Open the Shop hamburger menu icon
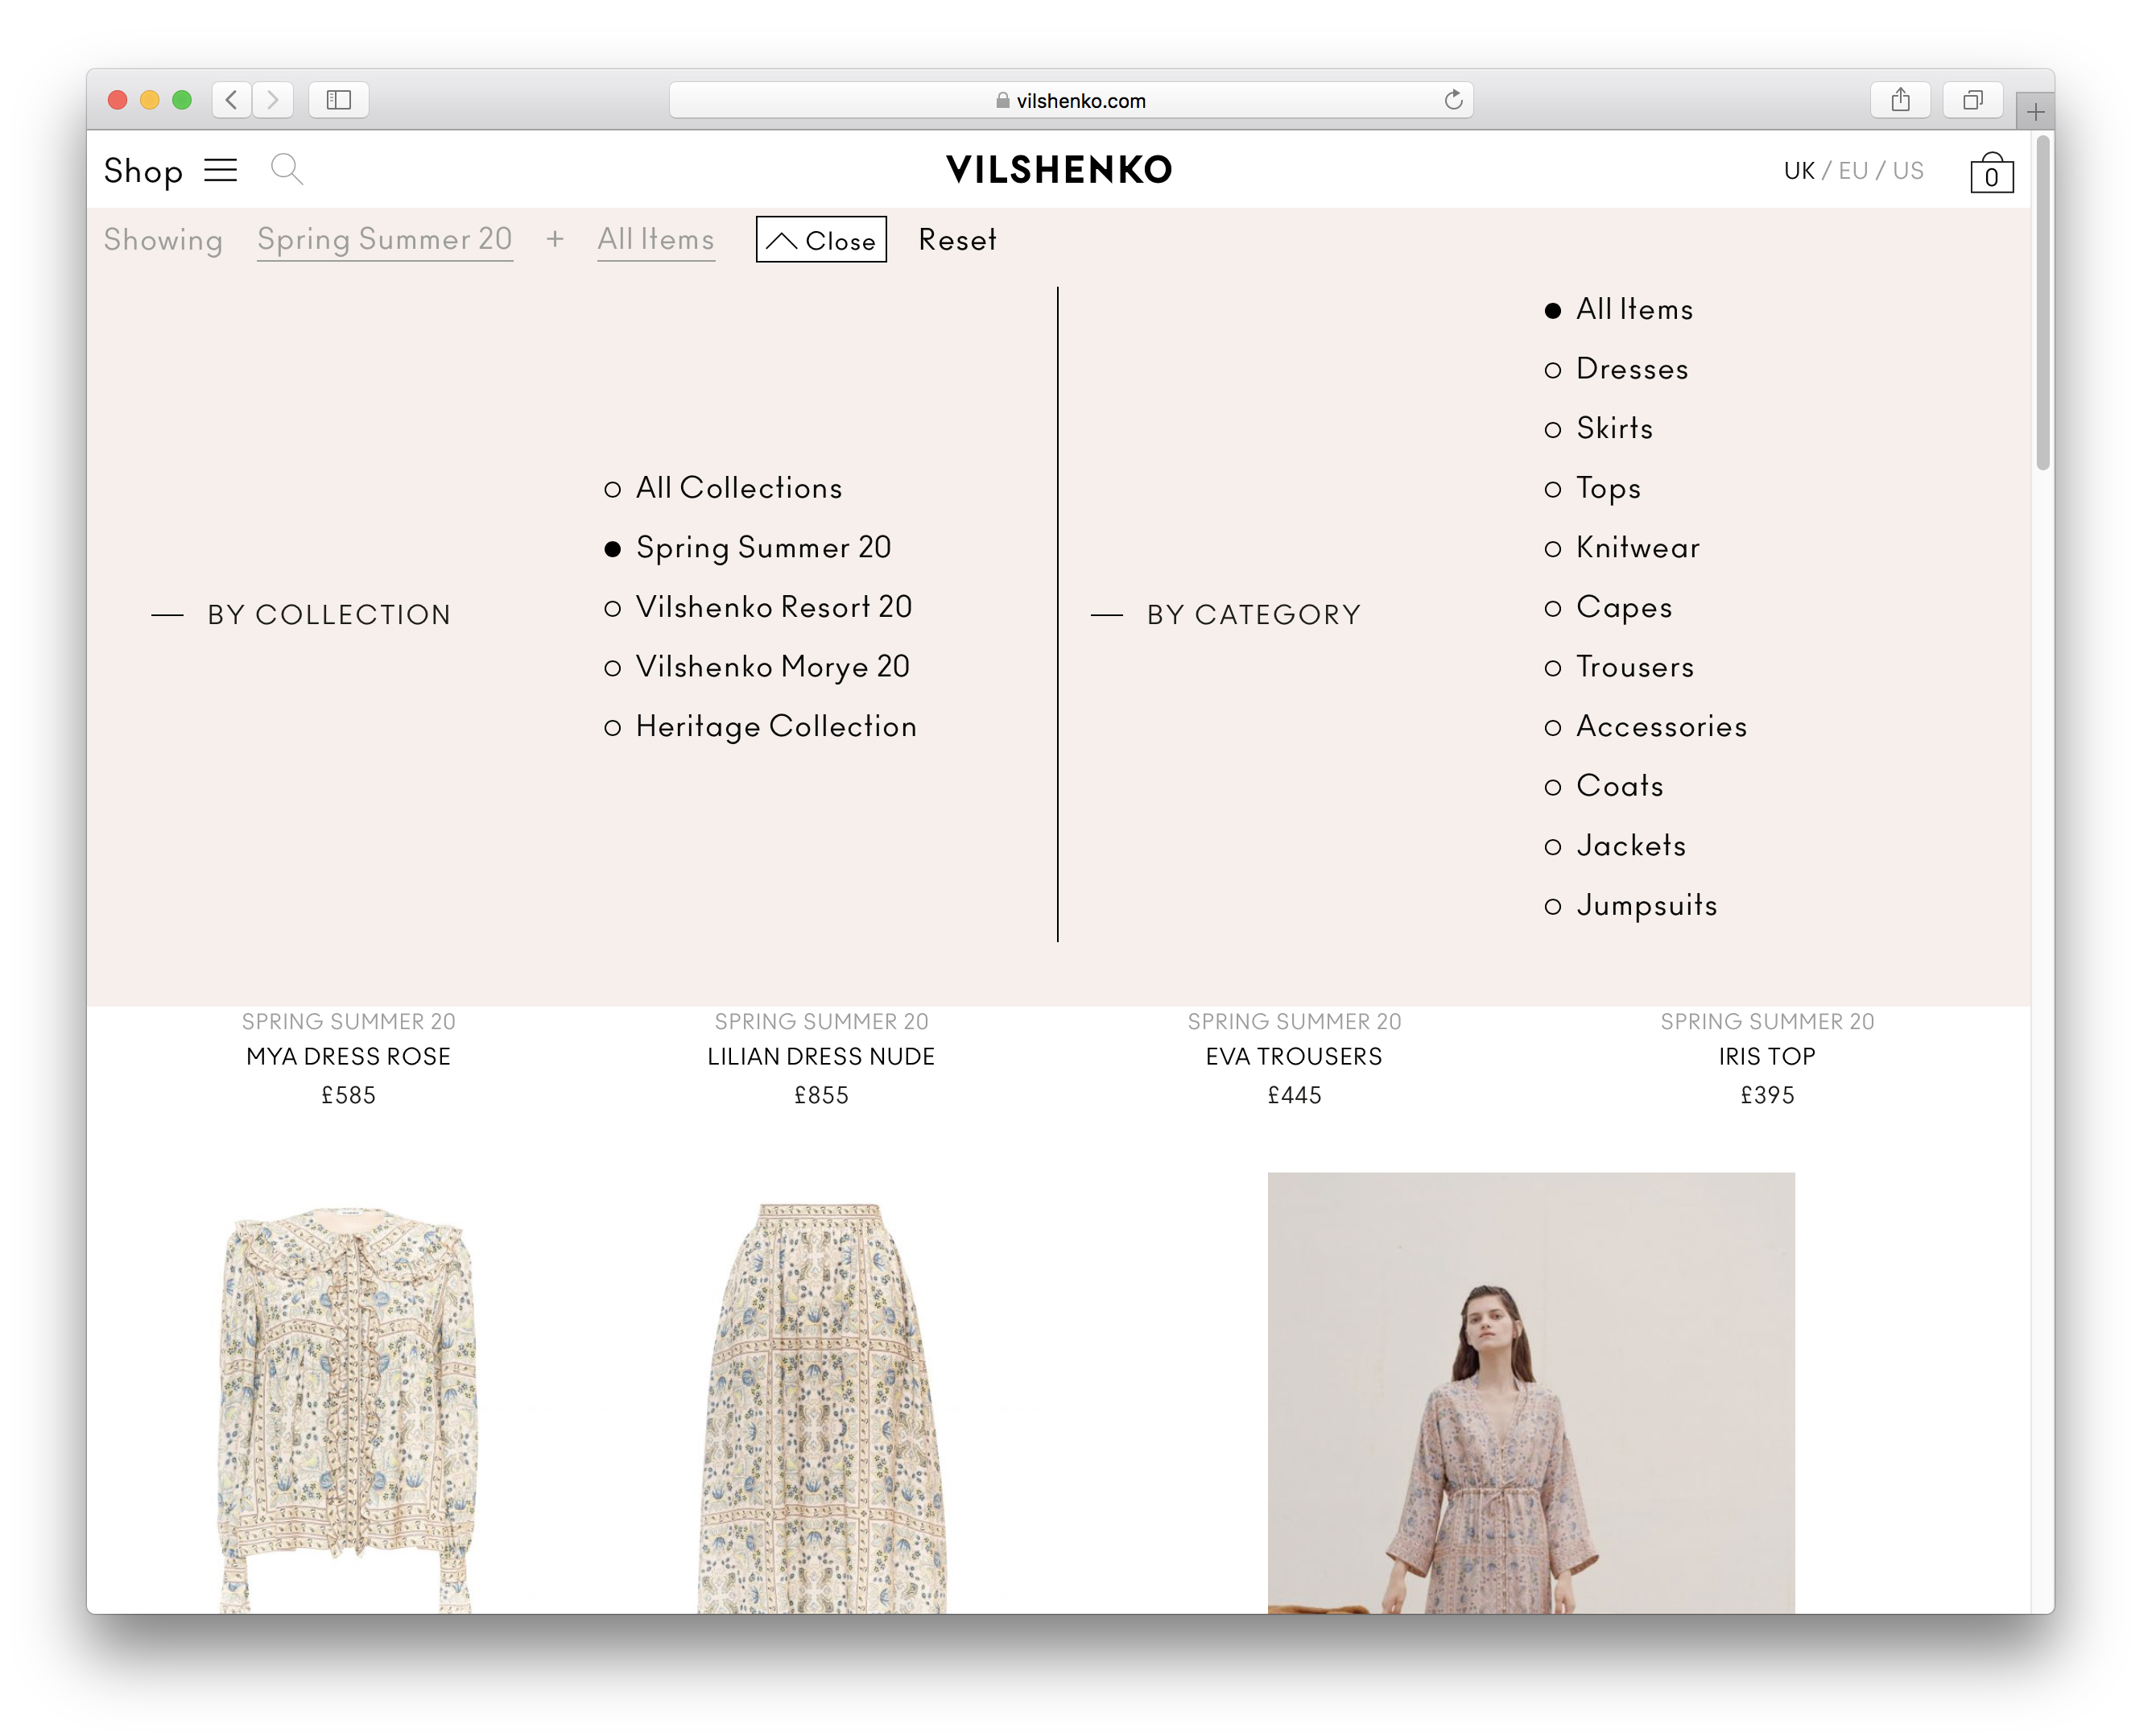2156x1733 pixels. pyautogui.click(x=220, y=170)
